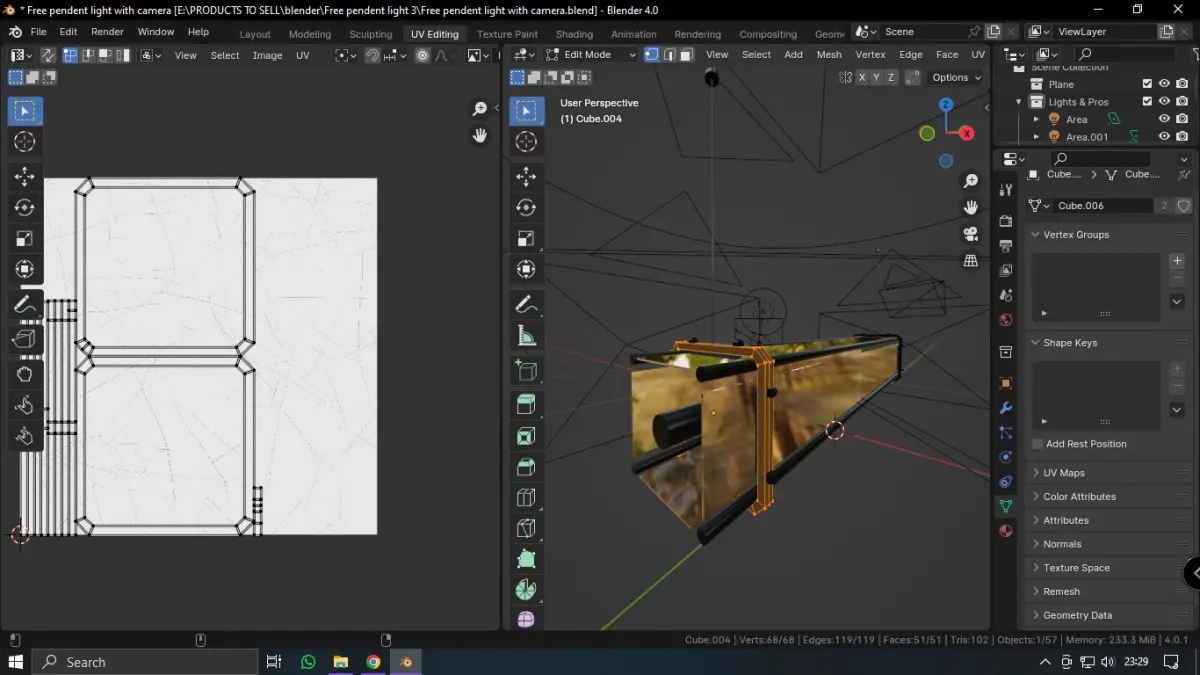The height and width of the screenshot is (675, 1200).
Task: Select the Move tool in UV editor
Action: (25, 177)
